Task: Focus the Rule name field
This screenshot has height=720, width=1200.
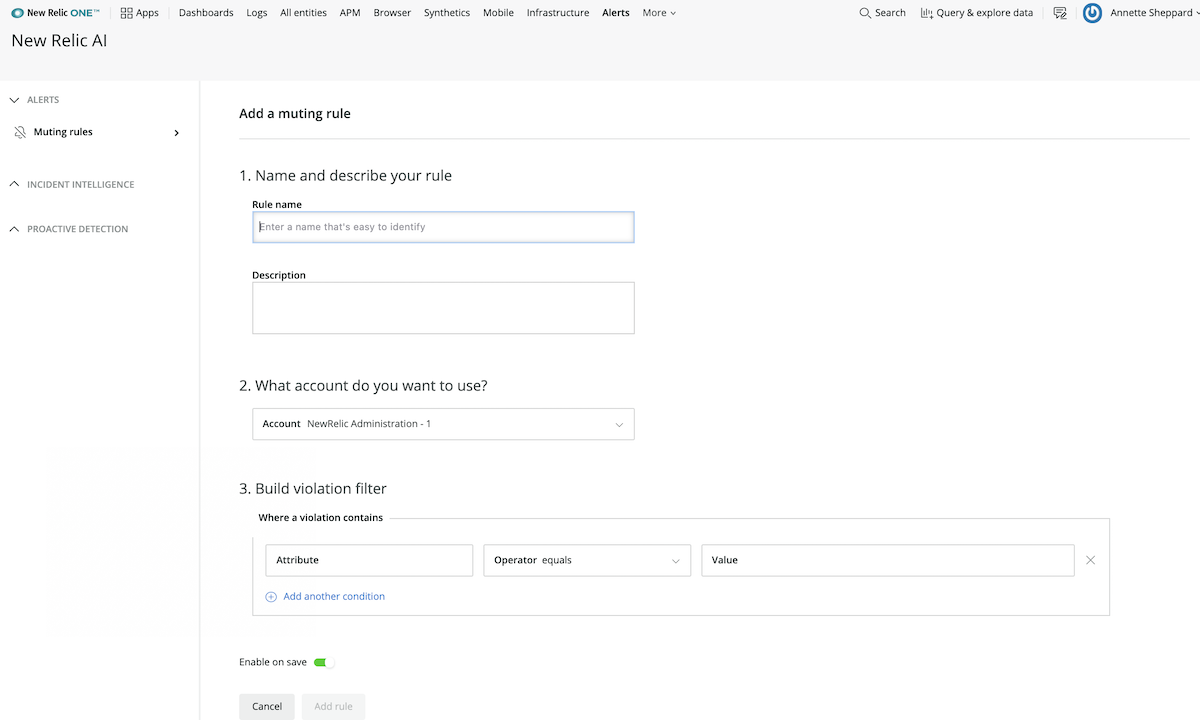Action: pyautogui.click(x=443, y=227)
